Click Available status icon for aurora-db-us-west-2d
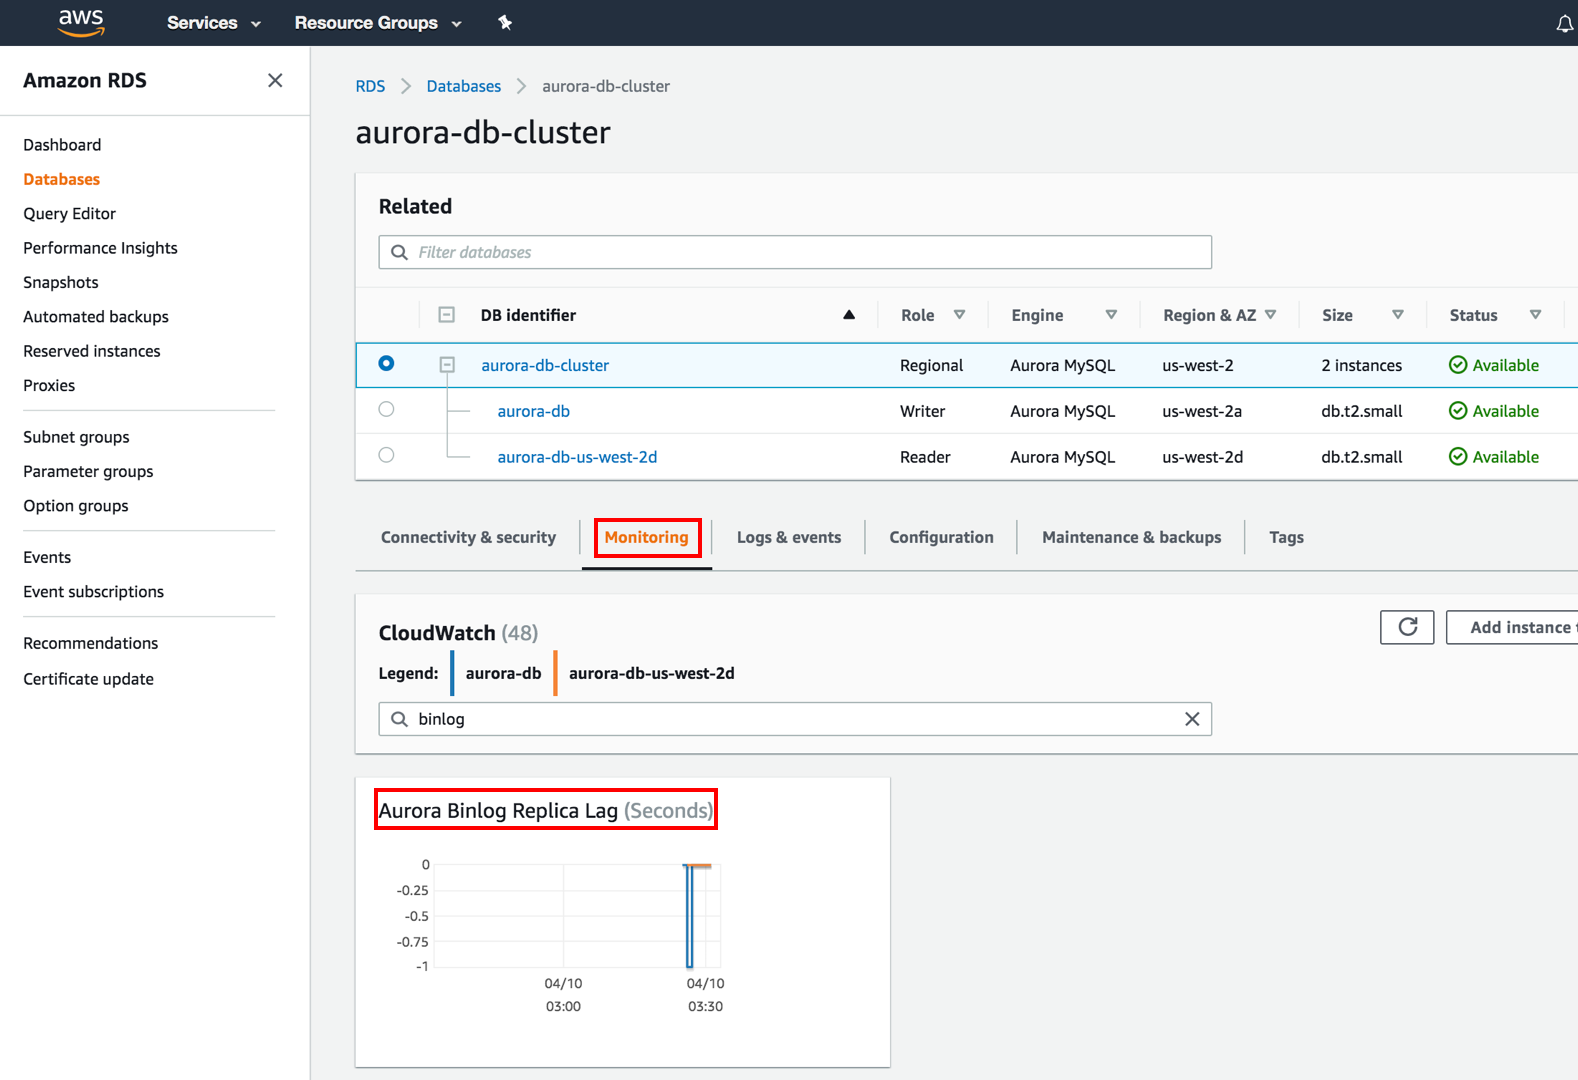Screen dimensions: 1578x1080 click(x=1458, y=457)
